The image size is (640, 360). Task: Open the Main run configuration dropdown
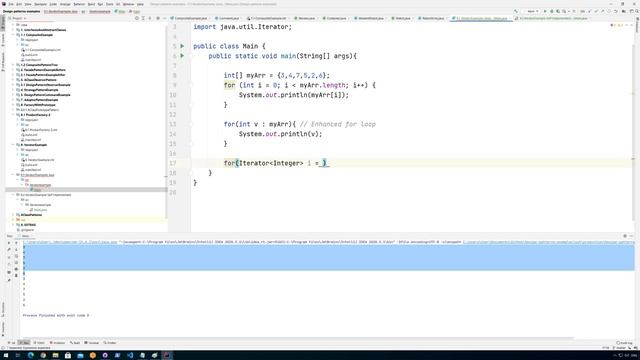click(x=532, y=11)
